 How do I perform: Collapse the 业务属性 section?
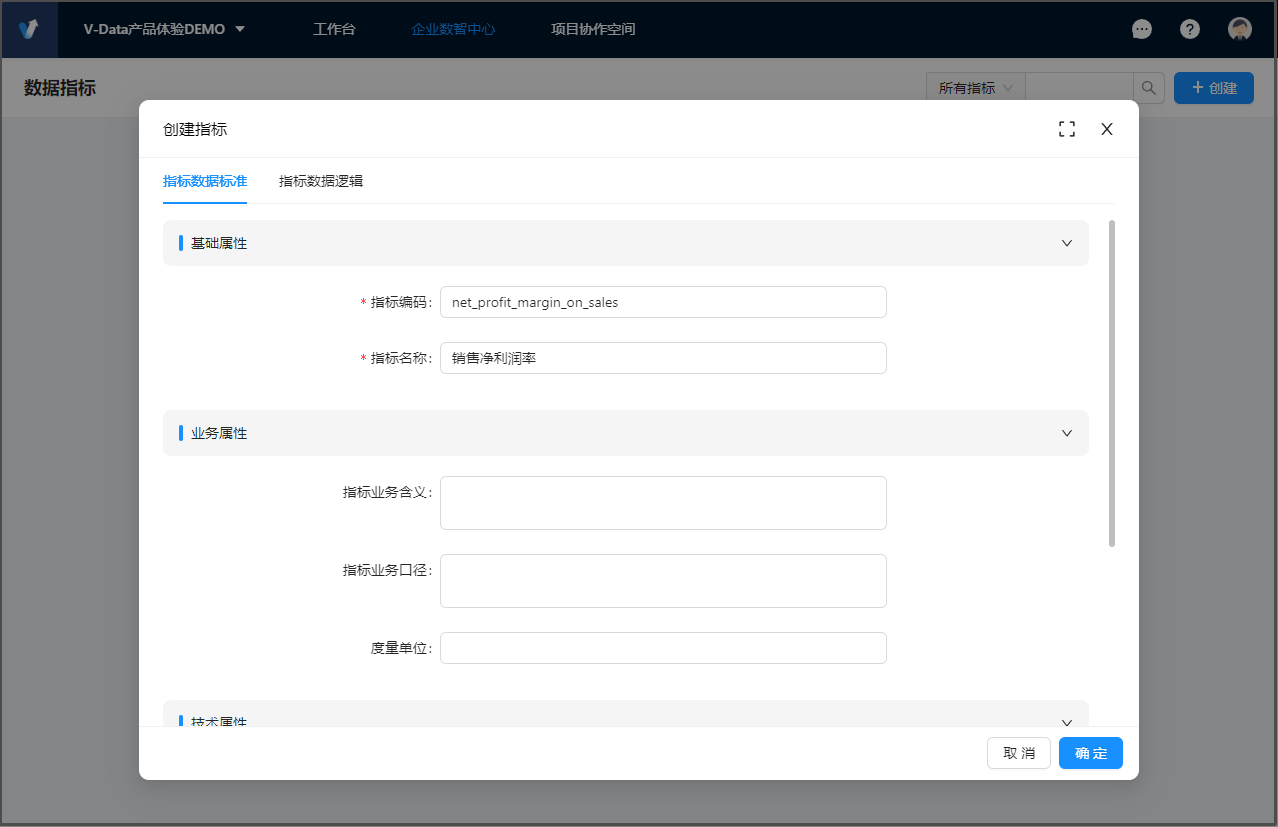(1067, 433)
